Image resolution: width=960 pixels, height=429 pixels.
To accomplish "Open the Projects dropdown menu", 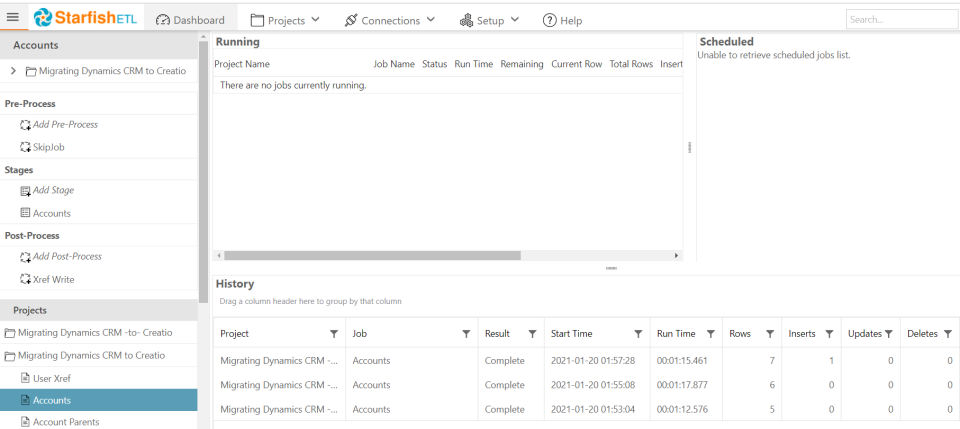I will point(285,20).
